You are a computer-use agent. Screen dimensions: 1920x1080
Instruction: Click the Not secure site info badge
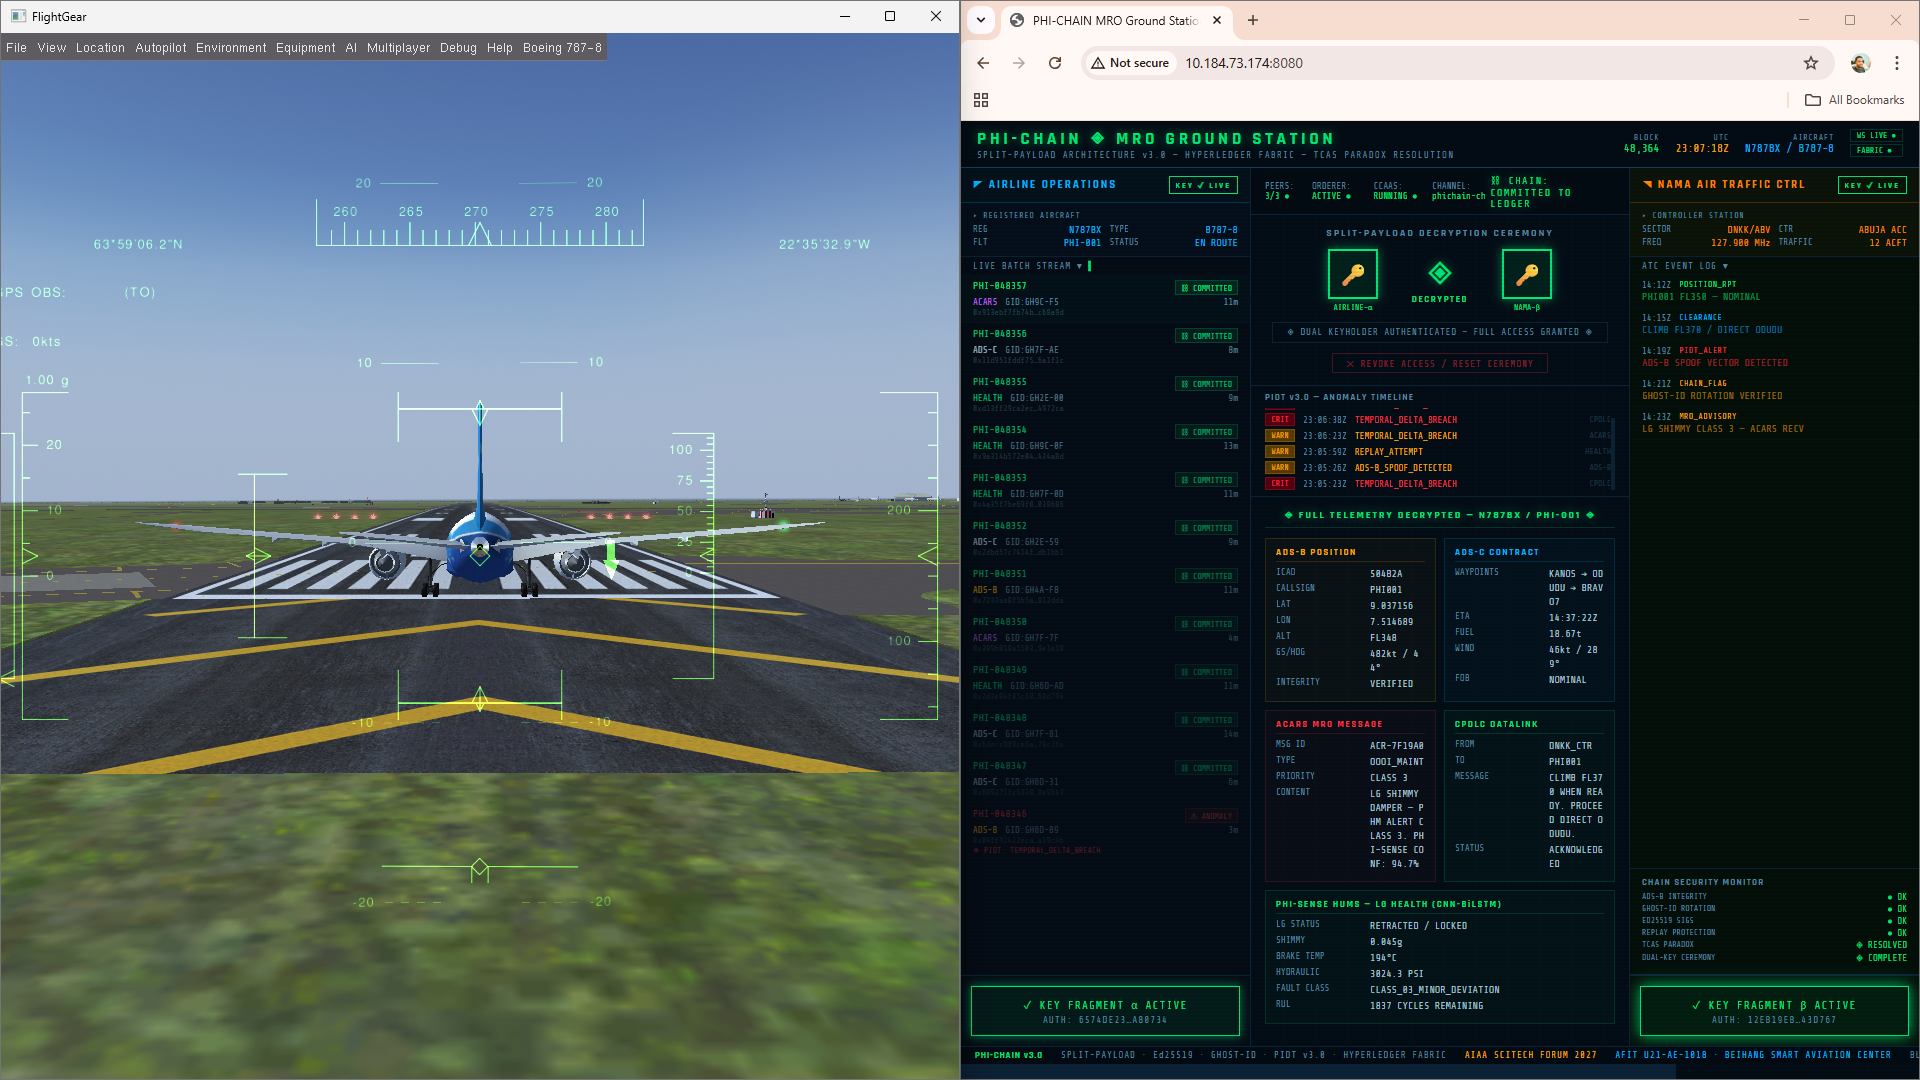(x=1130, y=63)
